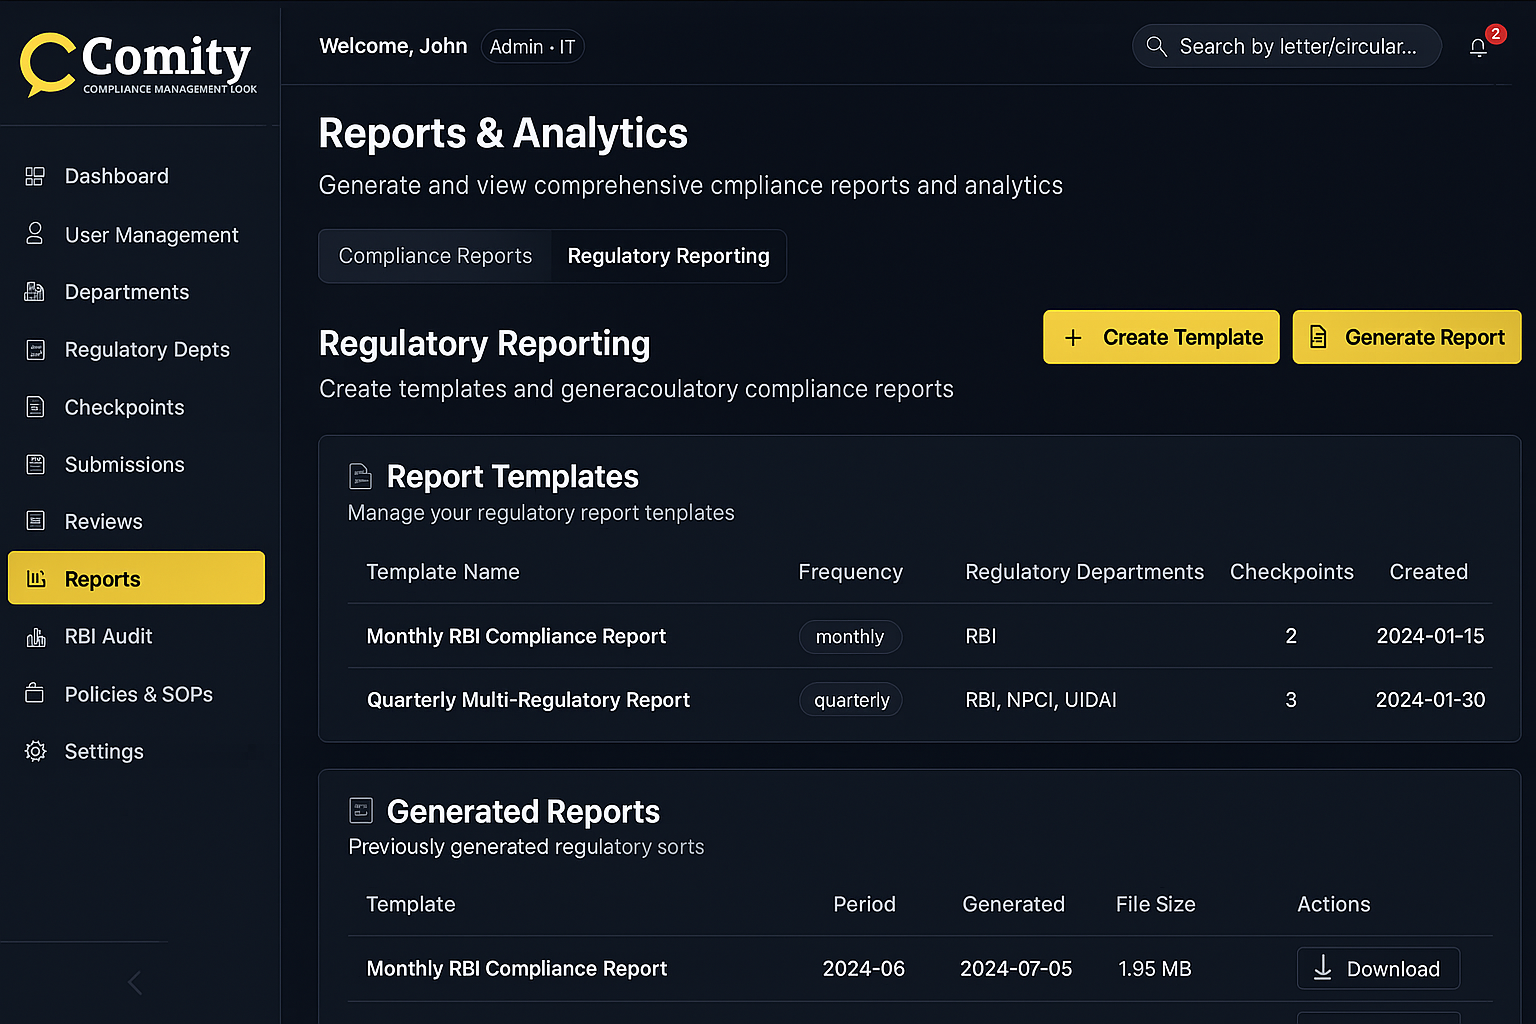This screenshot has width=1536, height=1024.
Task: Click the monthly frequency badge
Action: 850,637
